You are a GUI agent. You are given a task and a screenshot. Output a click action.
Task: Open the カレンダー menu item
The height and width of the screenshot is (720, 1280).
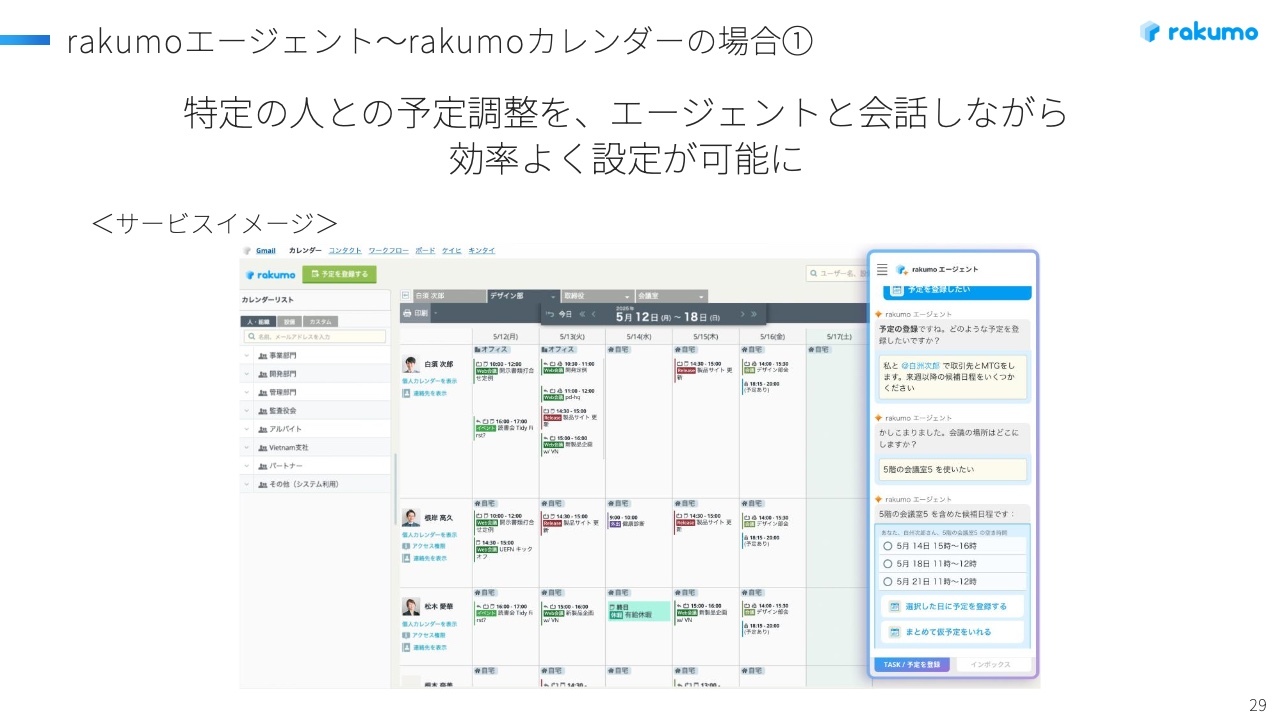point(305,251)
